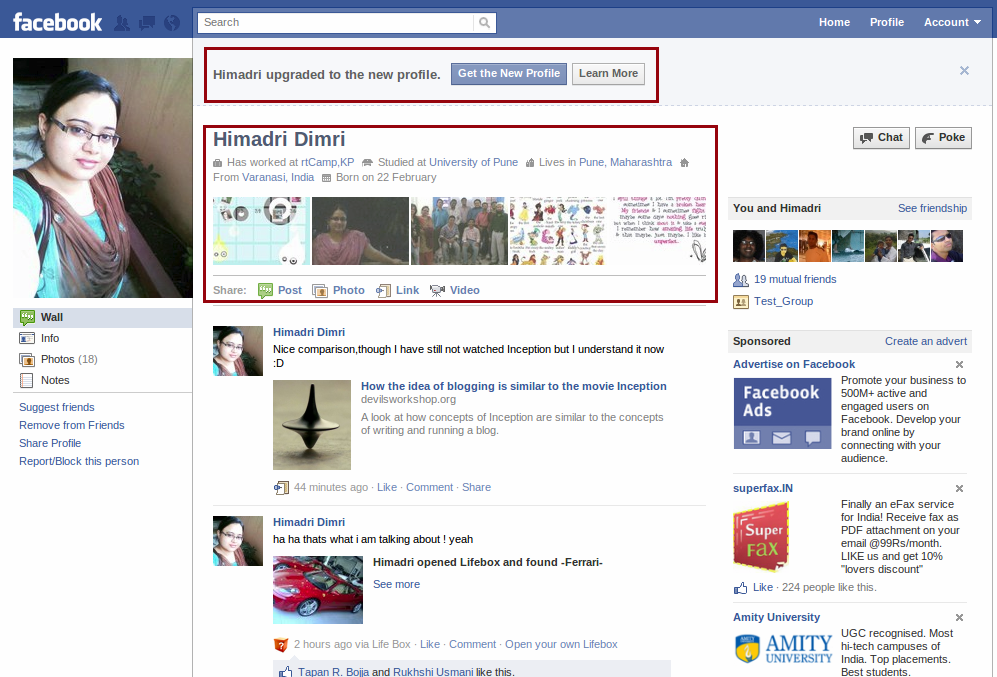Open See friendship link
This screenshot has height=677, width=997.
[932, 209]
